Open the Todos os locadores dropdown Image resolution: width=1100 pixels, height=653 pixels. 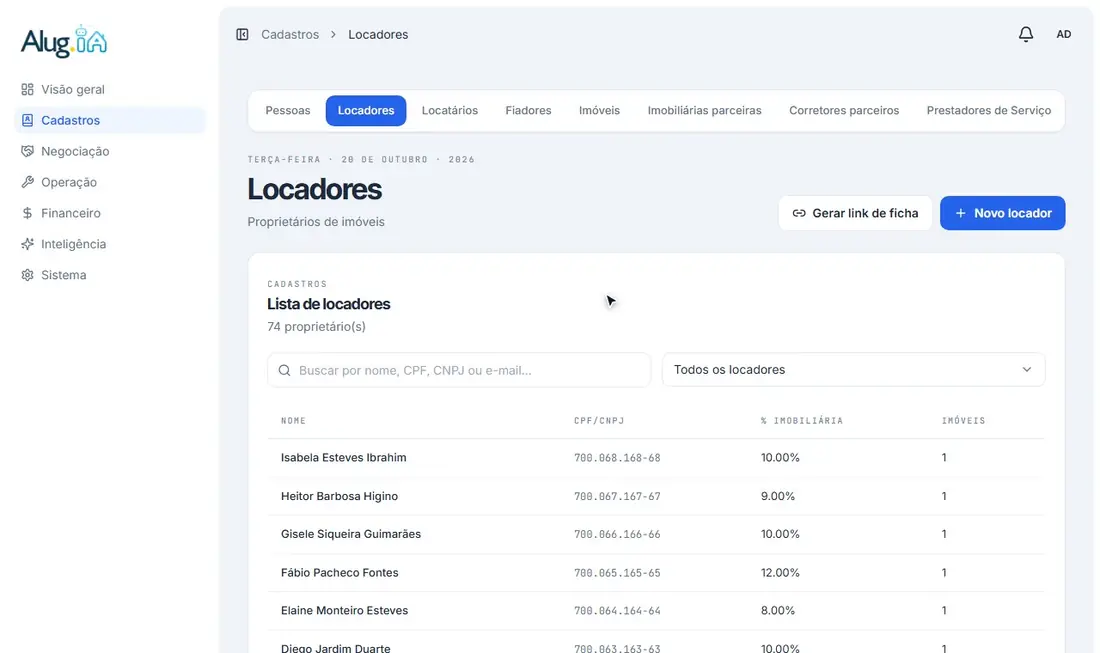click(853, 370)
